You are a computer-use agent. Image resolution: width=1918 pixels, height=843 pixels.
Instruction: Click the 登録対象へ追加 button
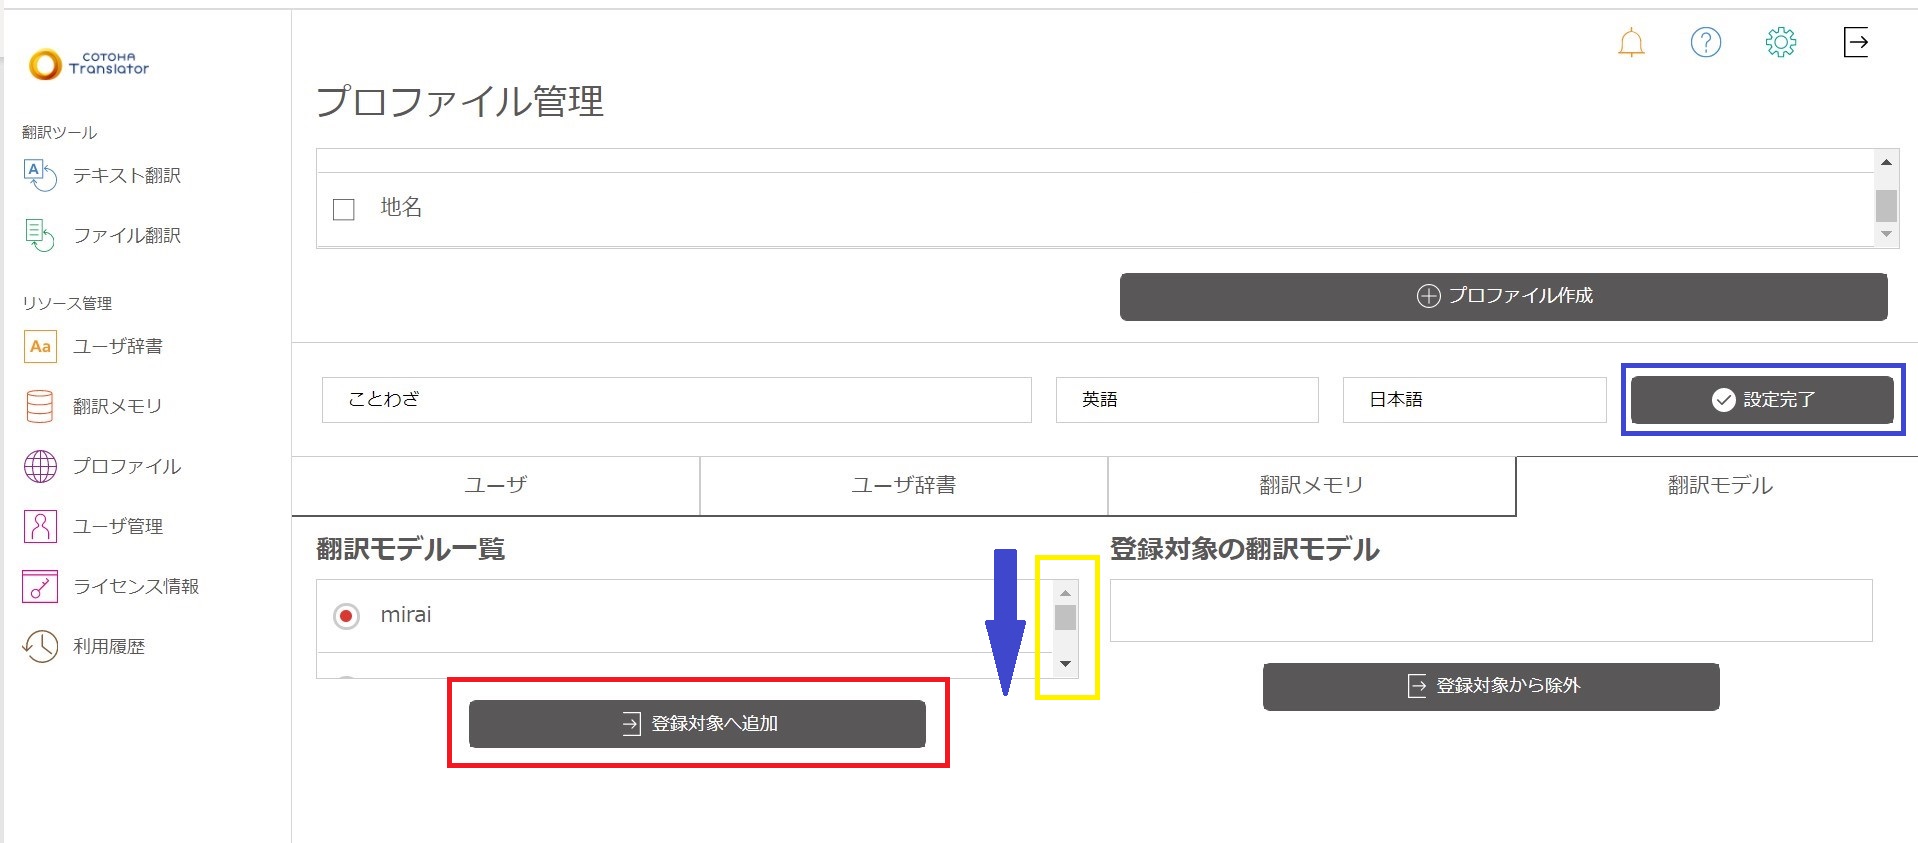pos(697,724)
